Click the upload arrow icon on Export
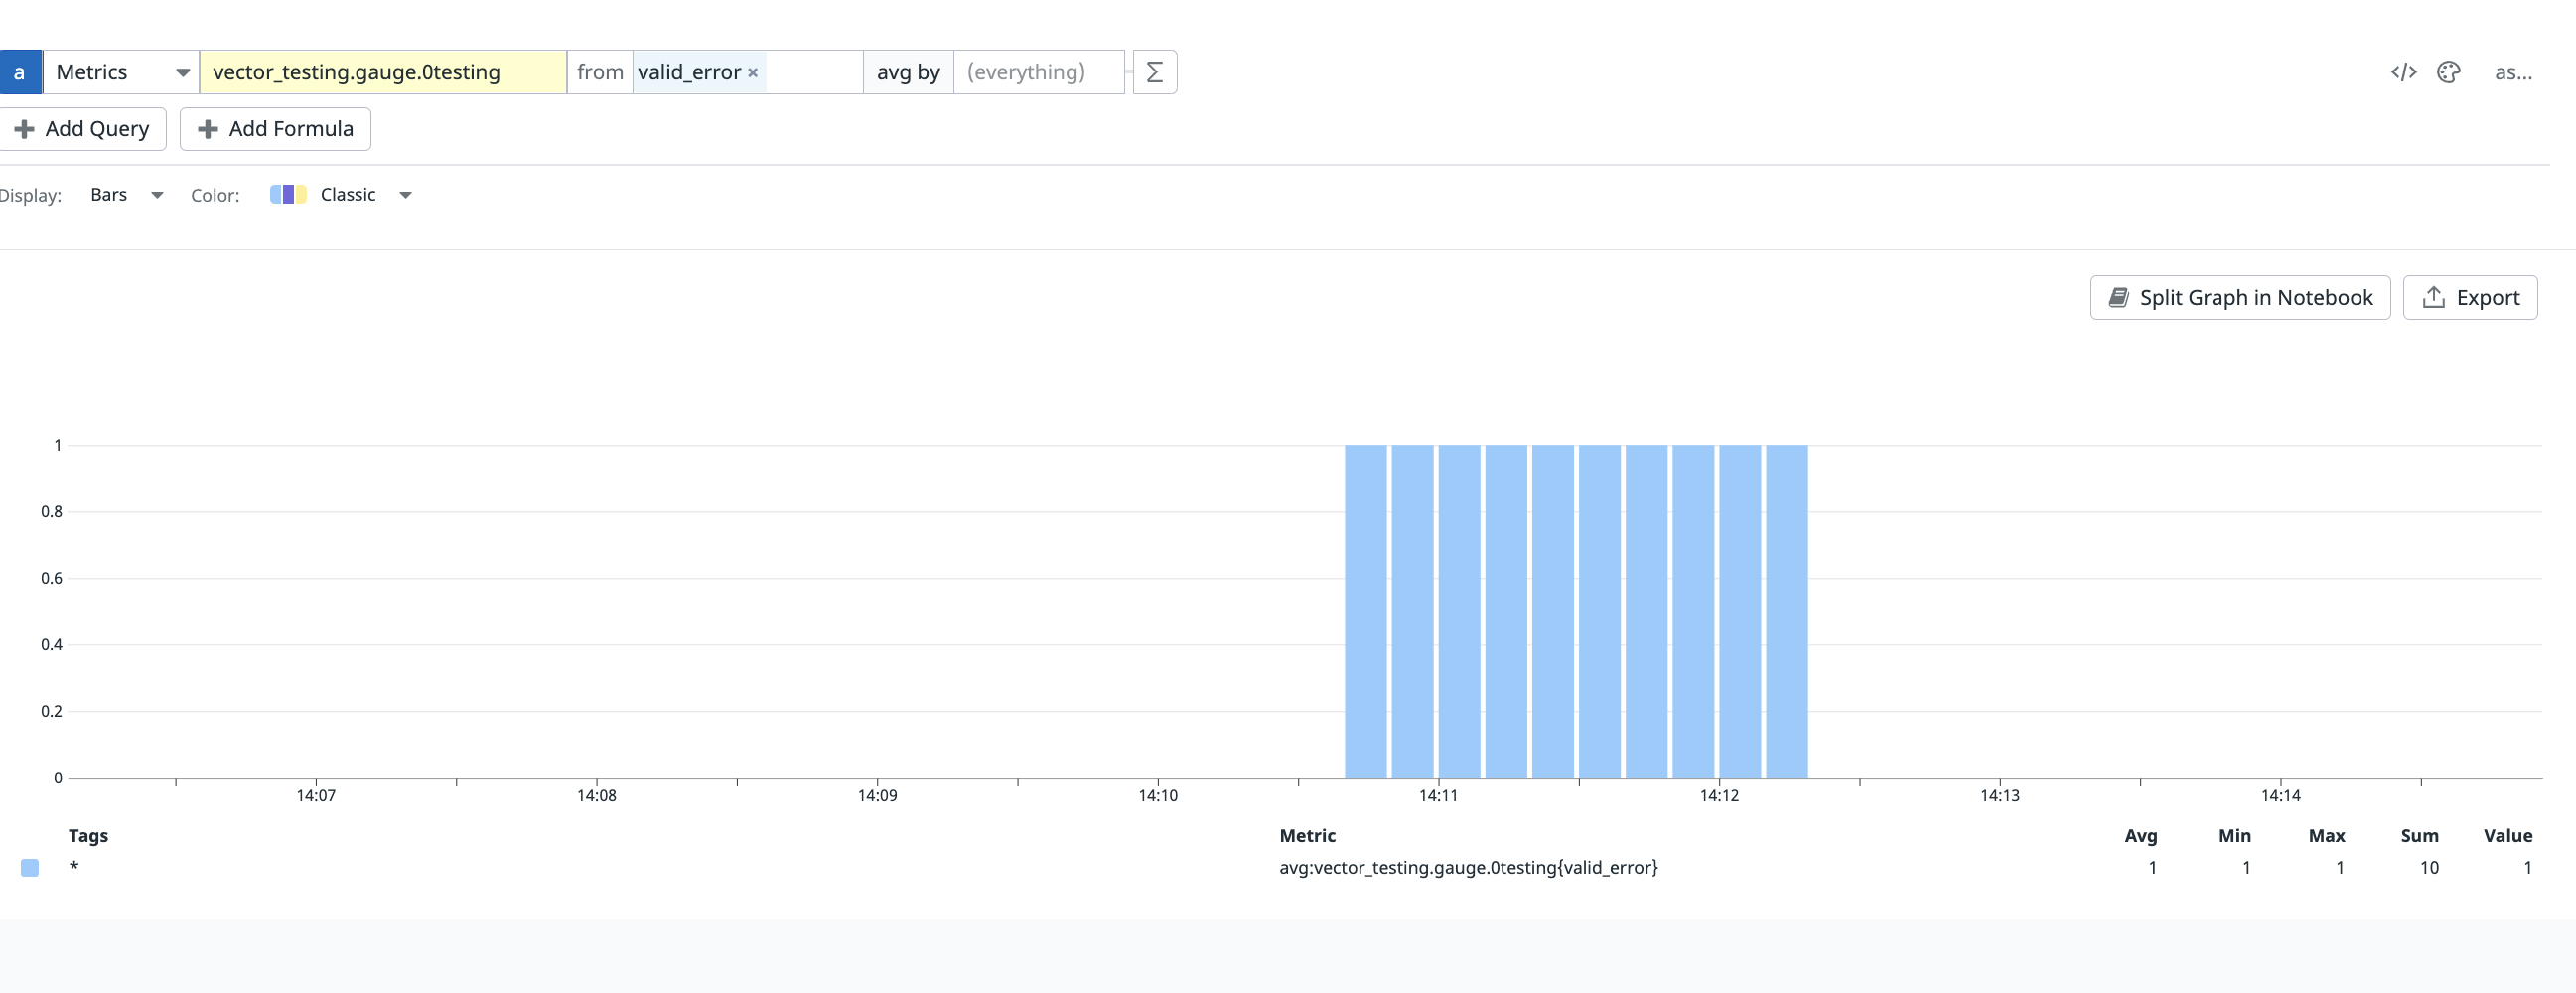The height and width of the screenshot is (993, 2576). point(2433,297)
